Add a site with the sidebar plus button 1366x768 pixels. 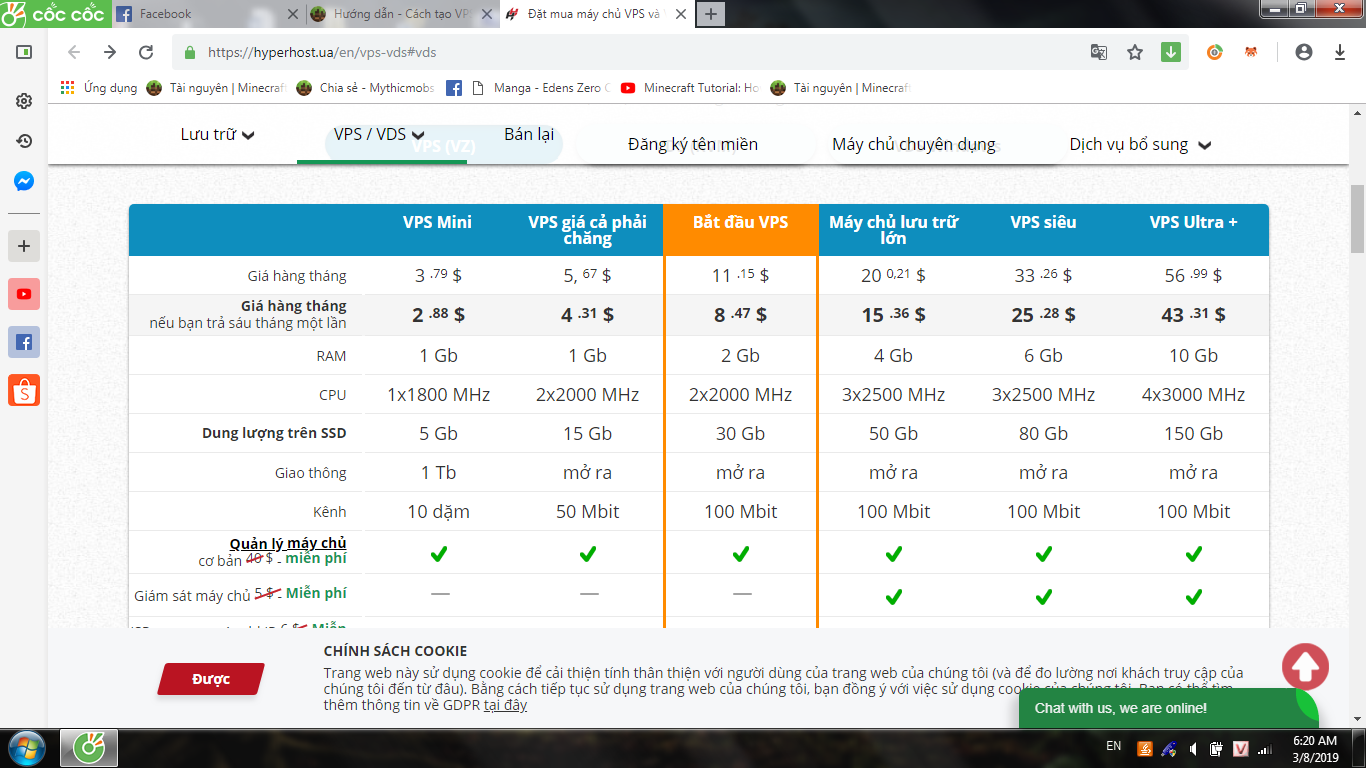(24, 246)
